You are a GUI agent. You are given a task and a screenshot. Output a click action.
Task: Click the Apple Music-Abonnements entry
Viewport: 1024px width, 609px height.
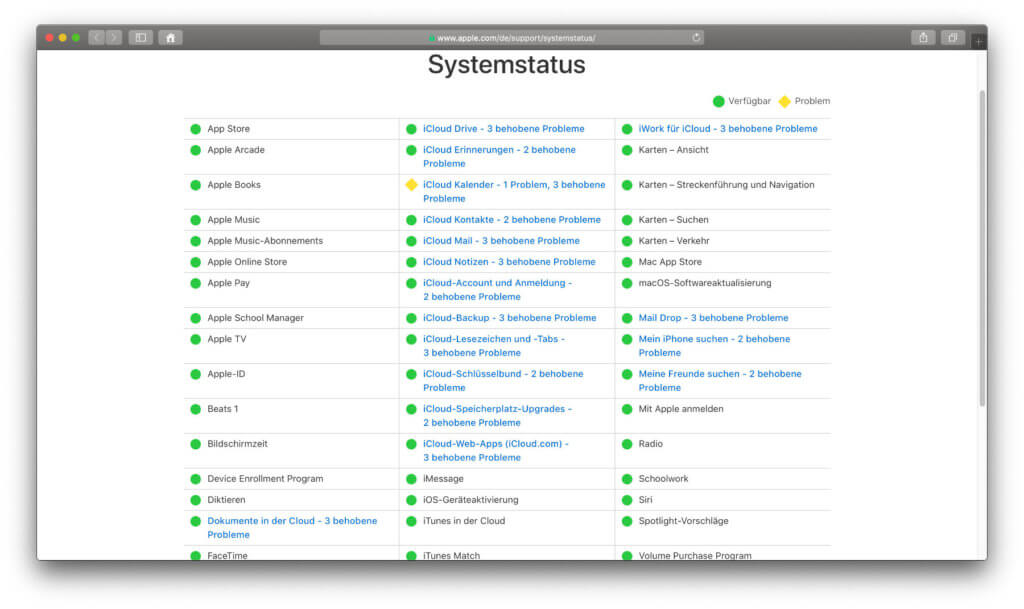click(x=265, y=240)
